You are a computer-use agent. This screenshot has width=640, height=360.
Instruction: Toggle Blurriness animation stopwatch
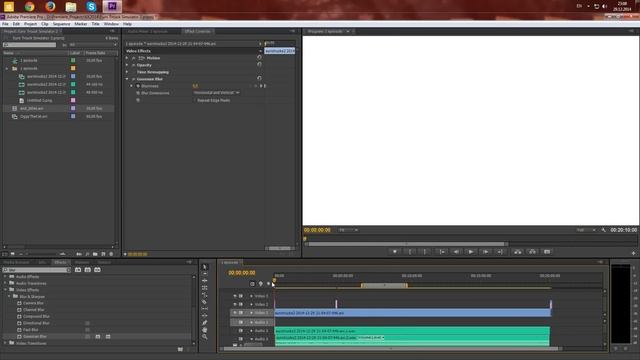(x=138, y=86)
